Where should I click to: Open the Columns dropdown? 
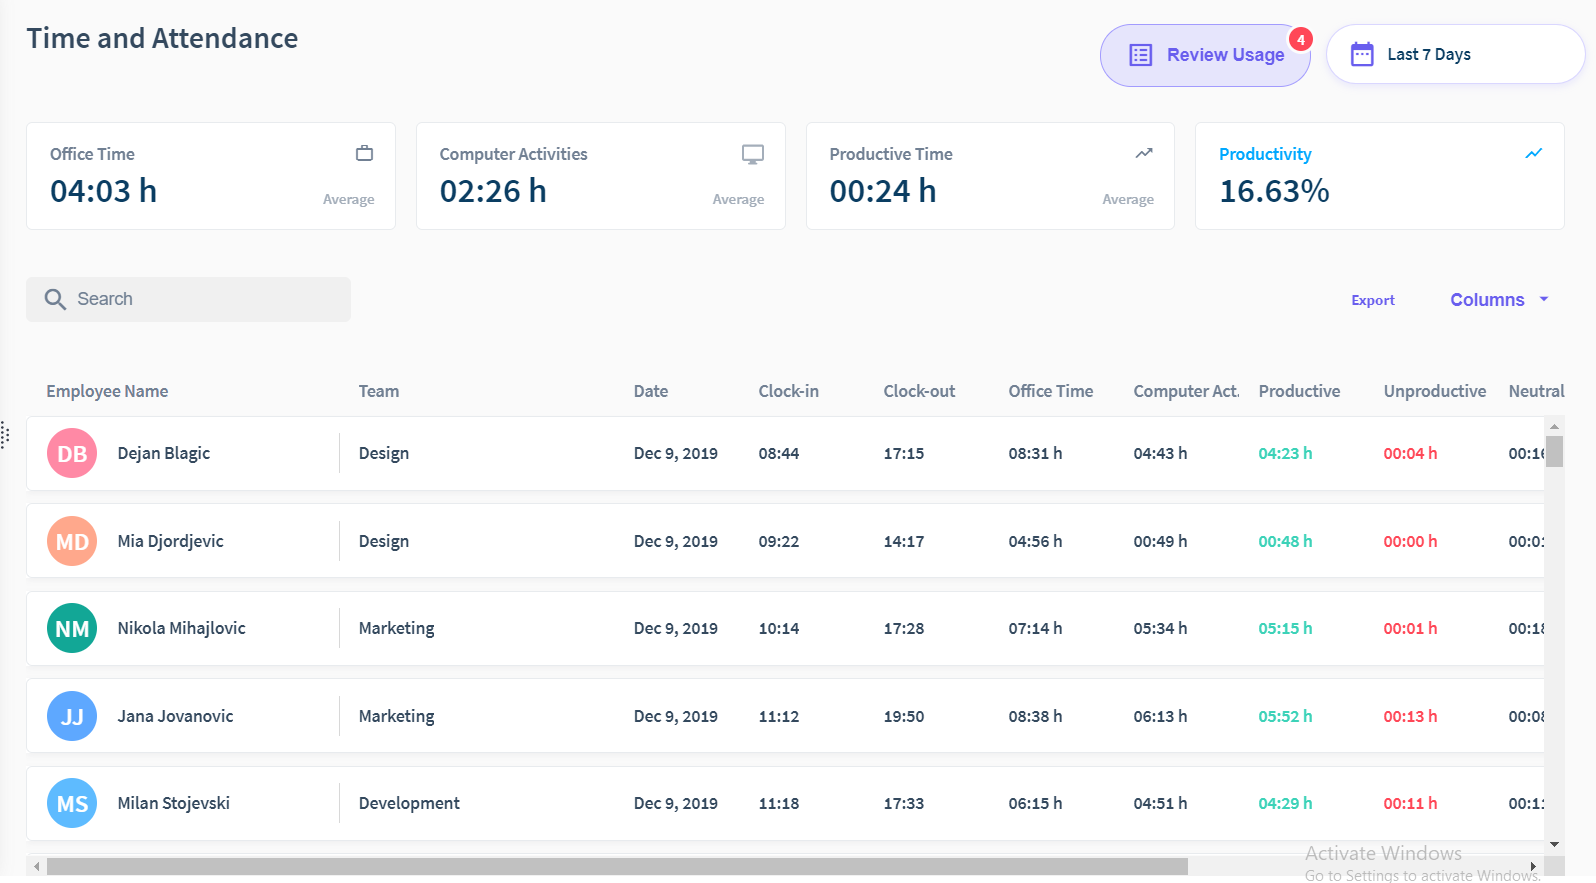point(1498,300)
